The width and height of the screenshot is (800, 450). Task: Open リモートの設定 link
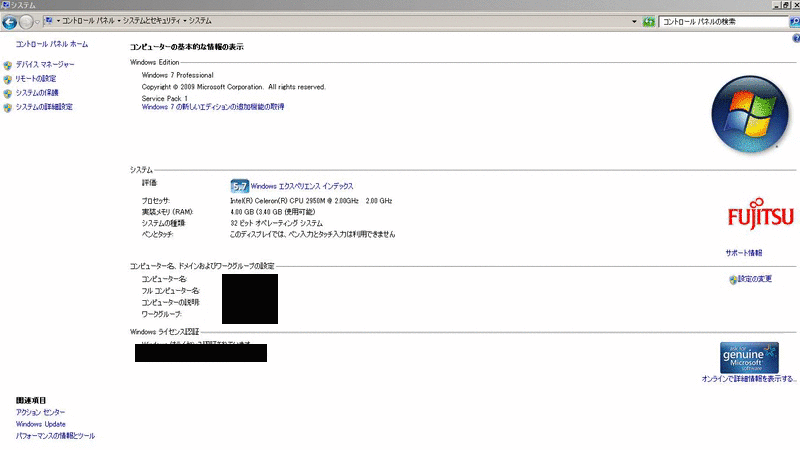[36, 79]
